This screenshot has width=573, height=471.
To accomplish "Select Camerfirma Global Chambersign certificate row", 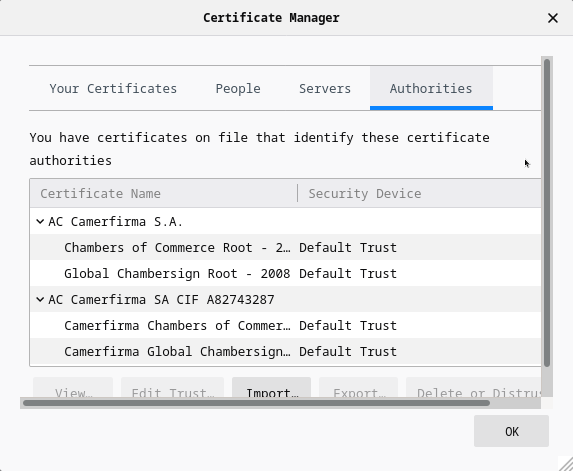I will pyautogui.click(x=285, y=352).
